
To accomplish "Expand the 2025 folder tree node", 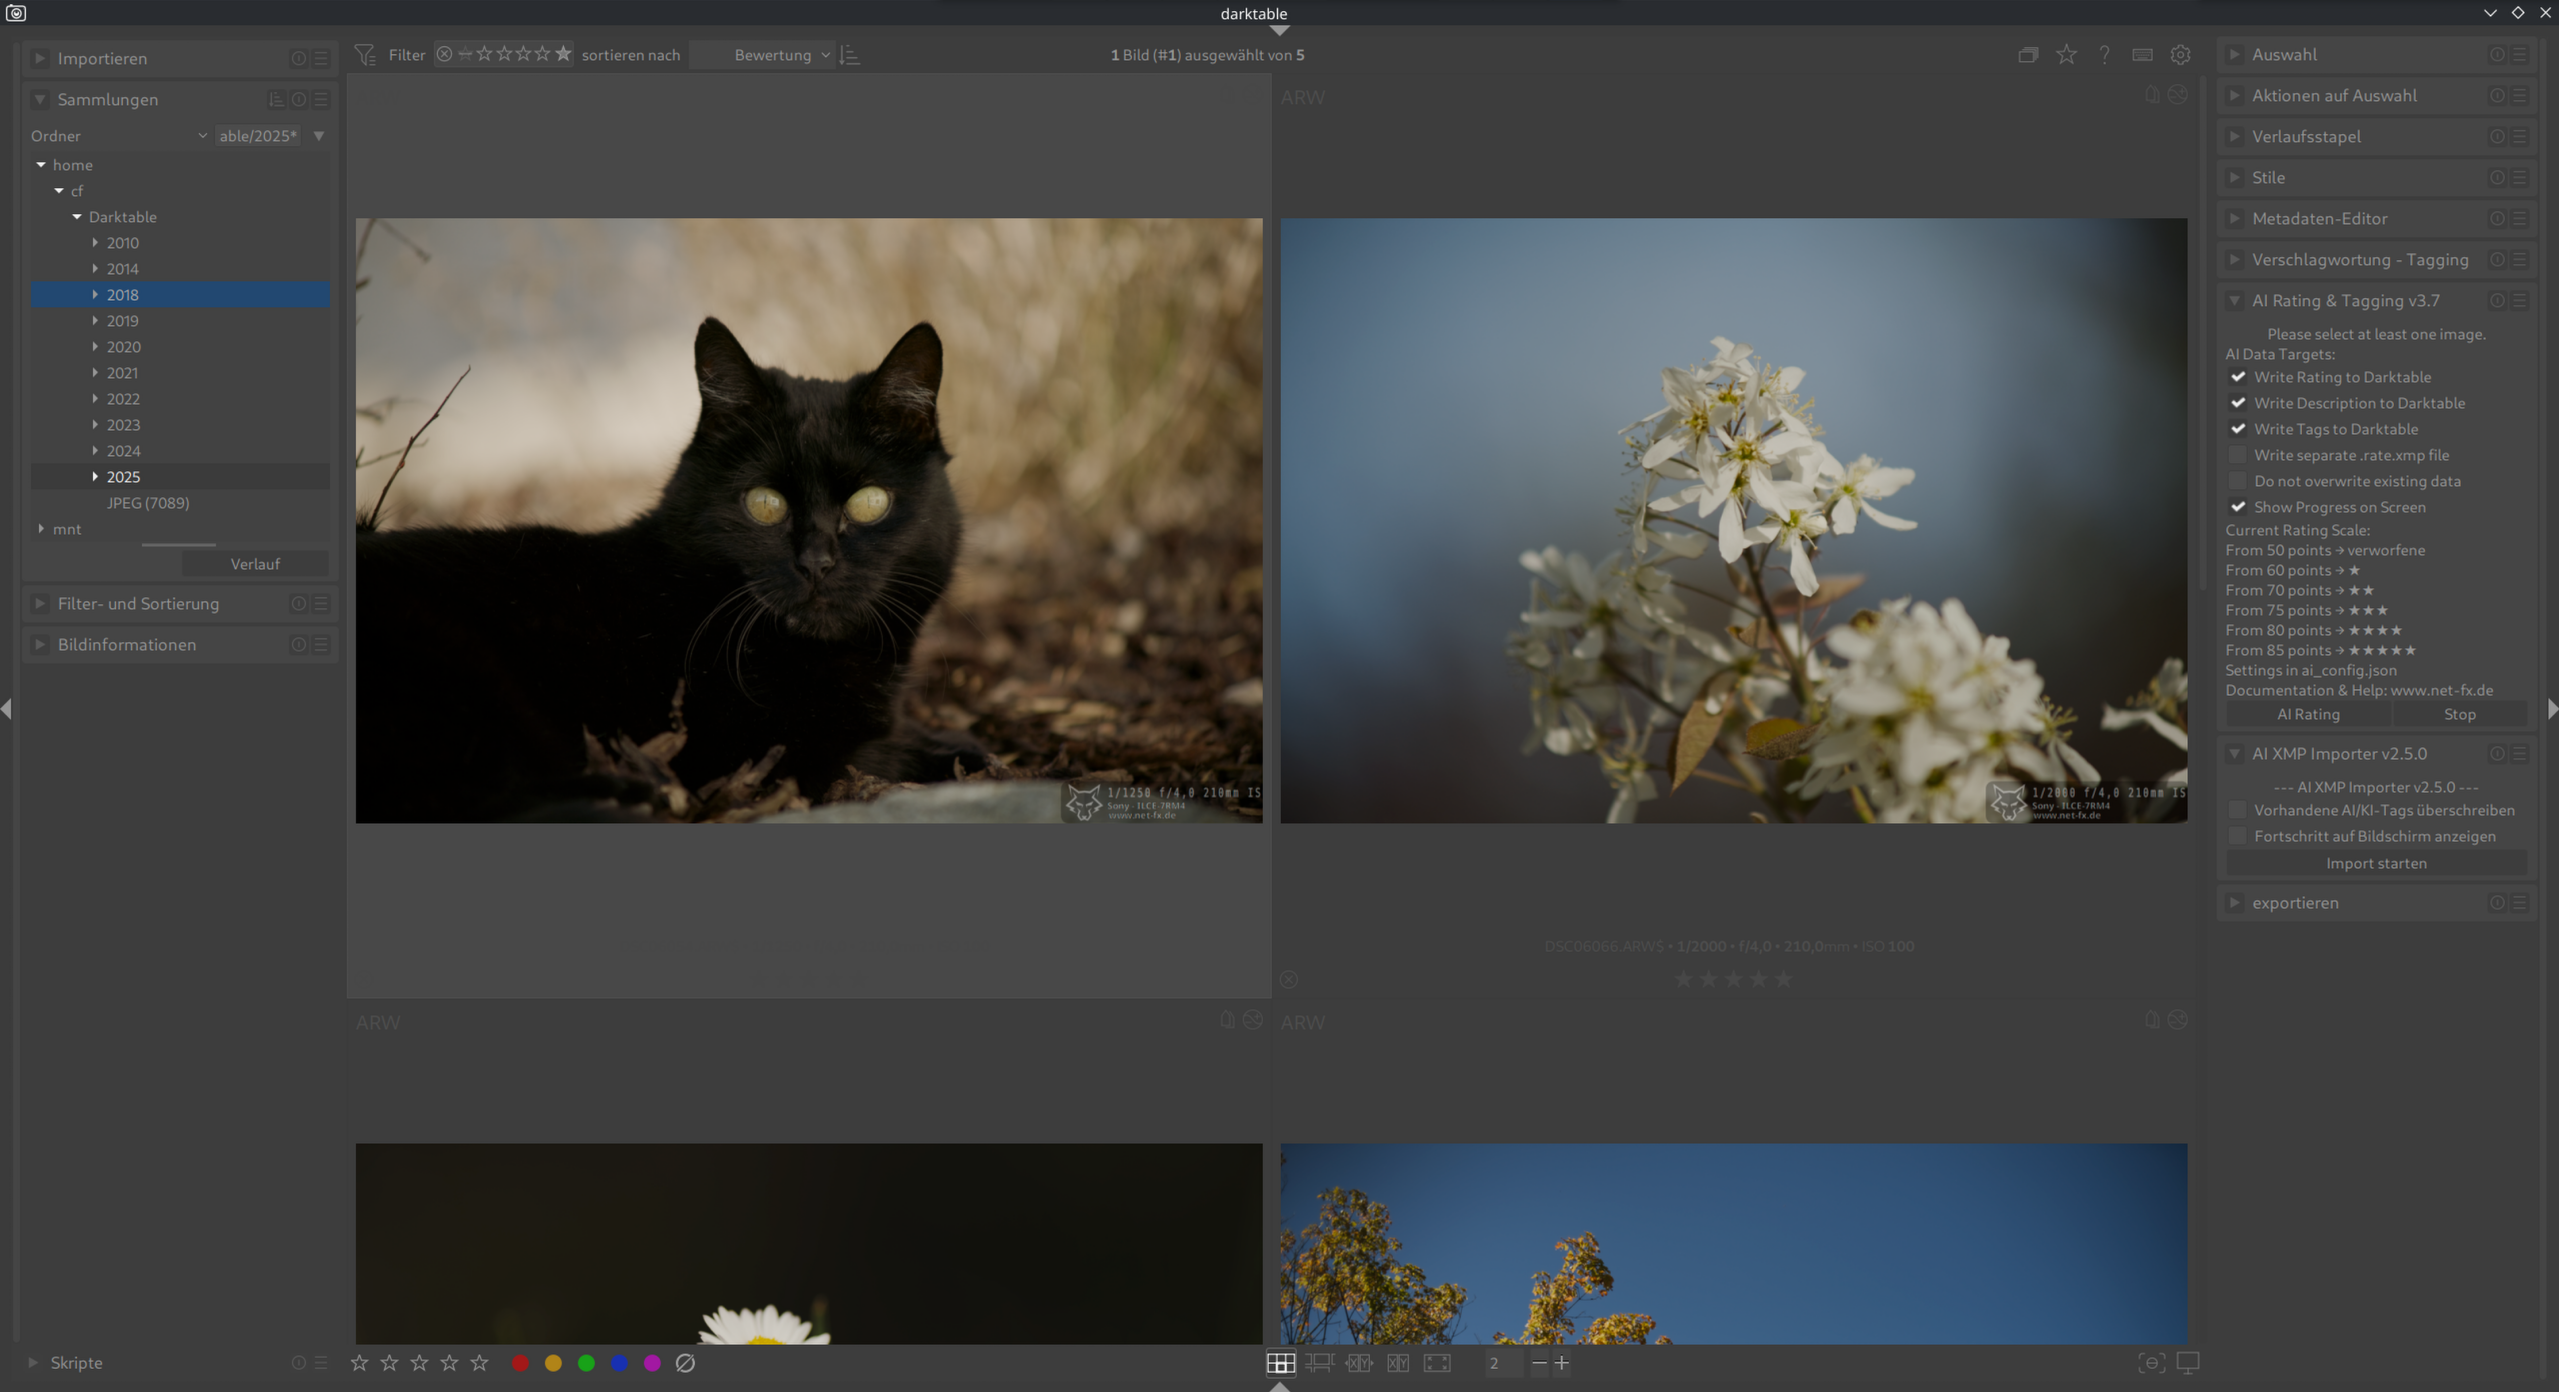I will (95, 477).
